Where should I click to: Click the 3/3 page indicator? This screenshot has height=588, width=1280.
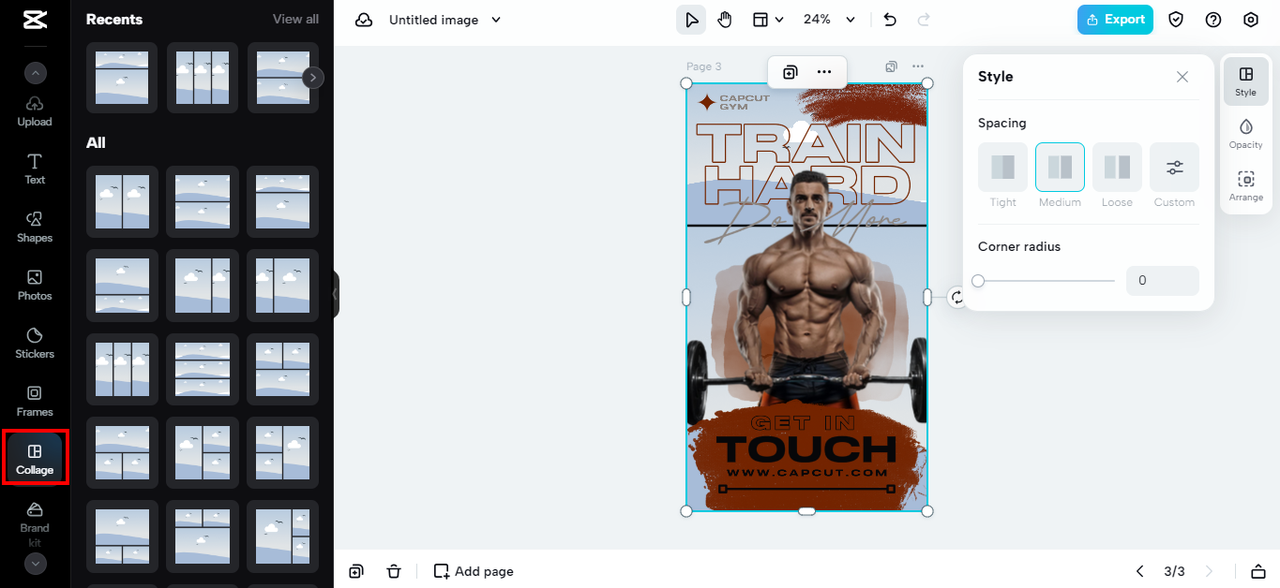1174,572
